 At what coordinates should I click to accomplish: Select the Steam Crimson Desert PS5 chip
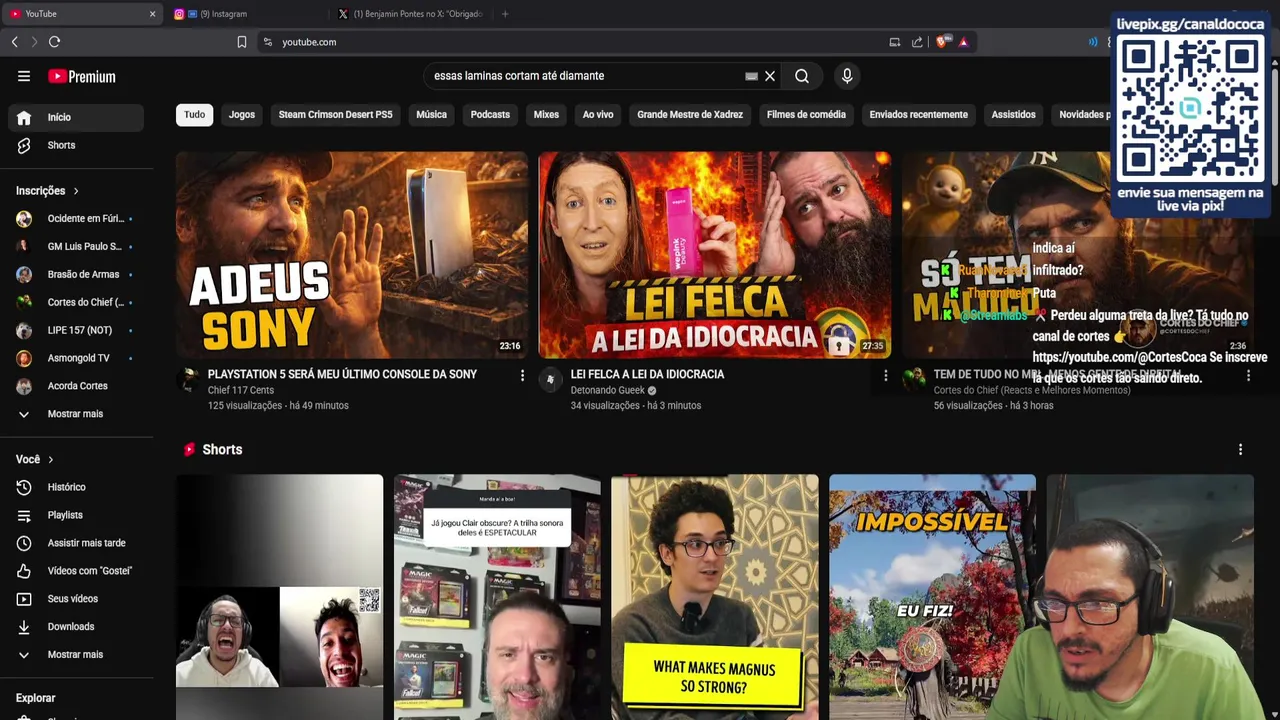pos(336,115)
